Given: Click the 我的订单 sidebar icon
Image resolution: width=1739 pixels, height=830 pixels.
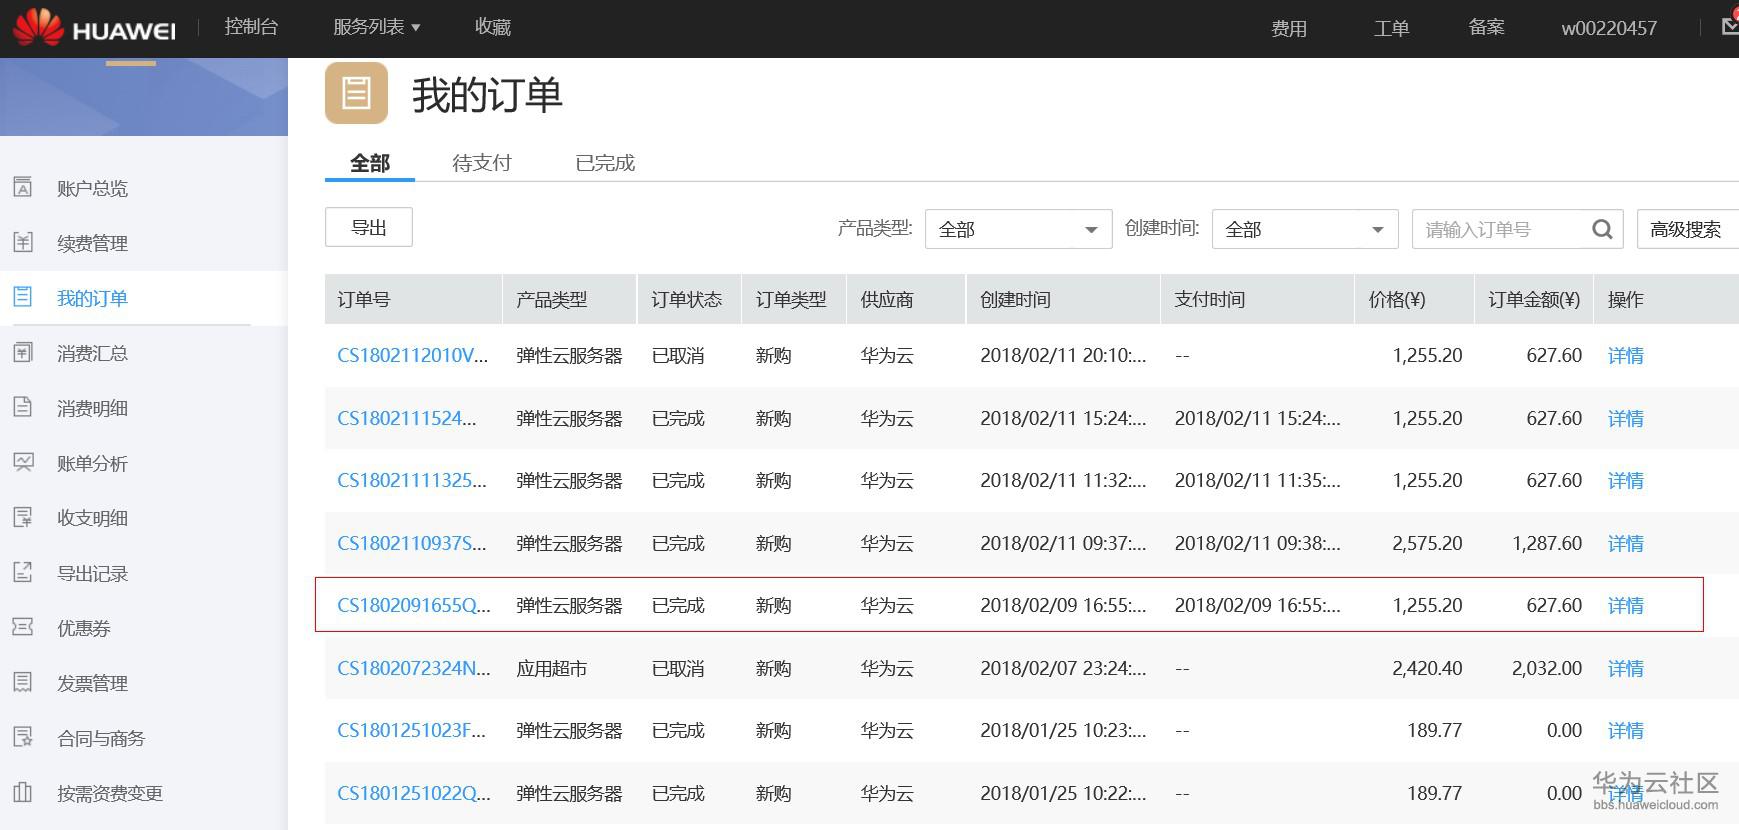Looking at the screenshot, I should click(x=23, y=297).
